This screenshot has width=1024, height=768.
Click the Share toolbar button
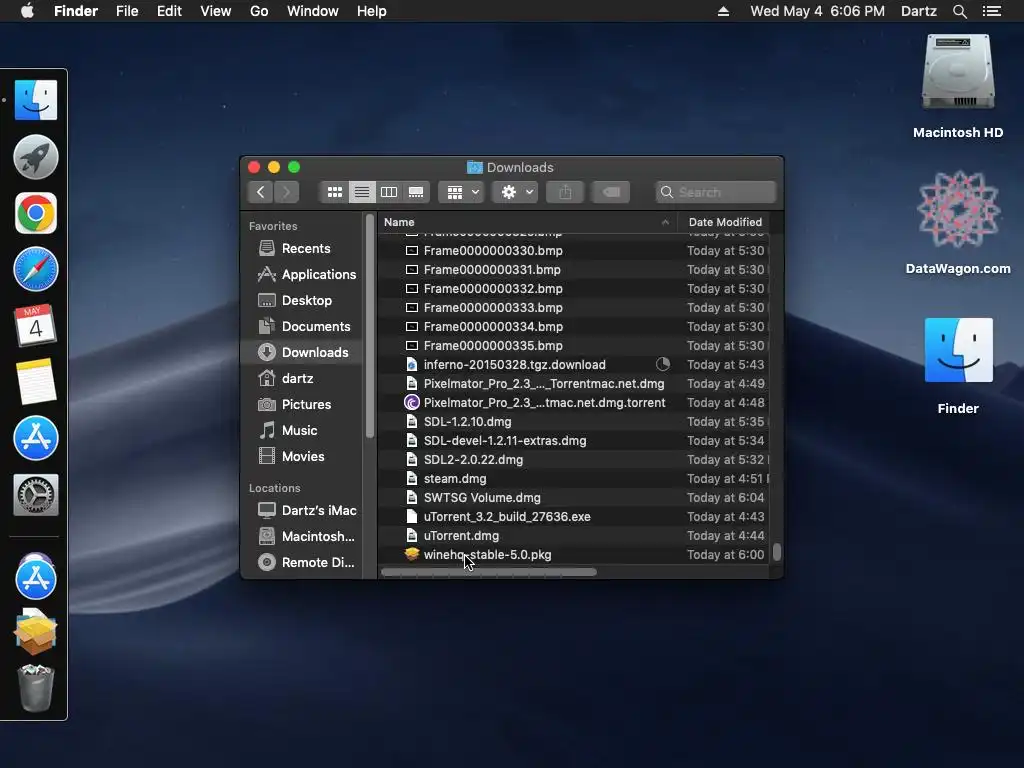coord(565,192)
